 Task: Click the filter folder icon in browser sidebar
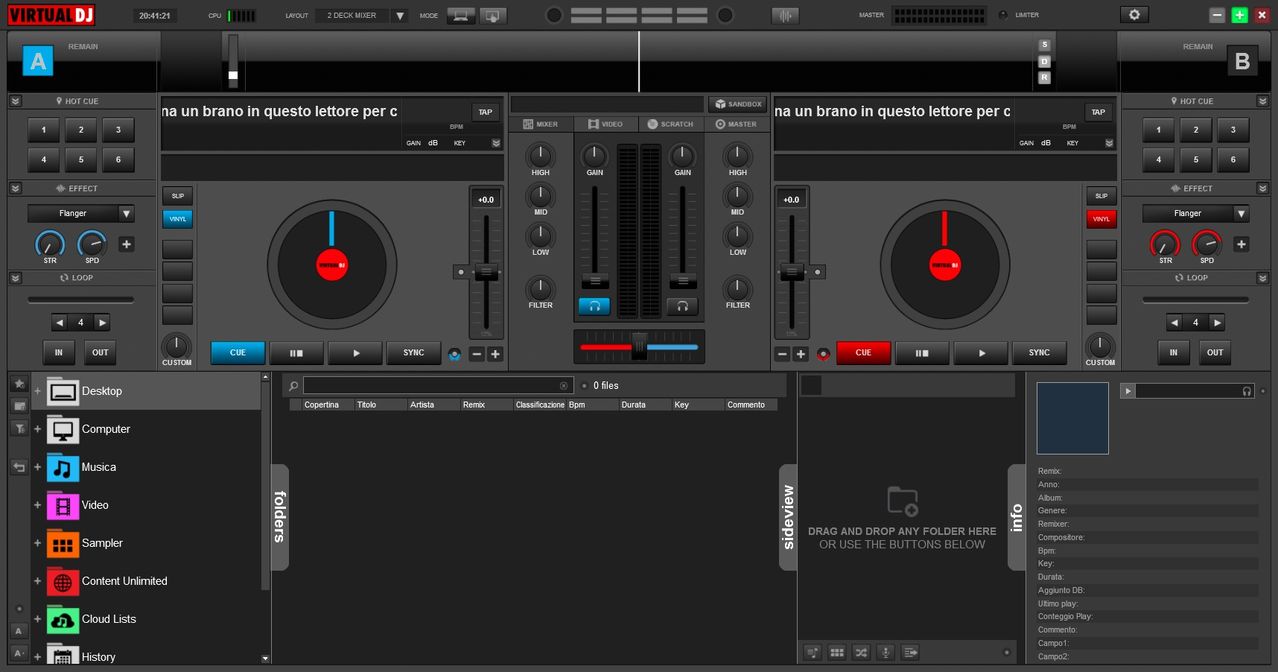[18, 428]
